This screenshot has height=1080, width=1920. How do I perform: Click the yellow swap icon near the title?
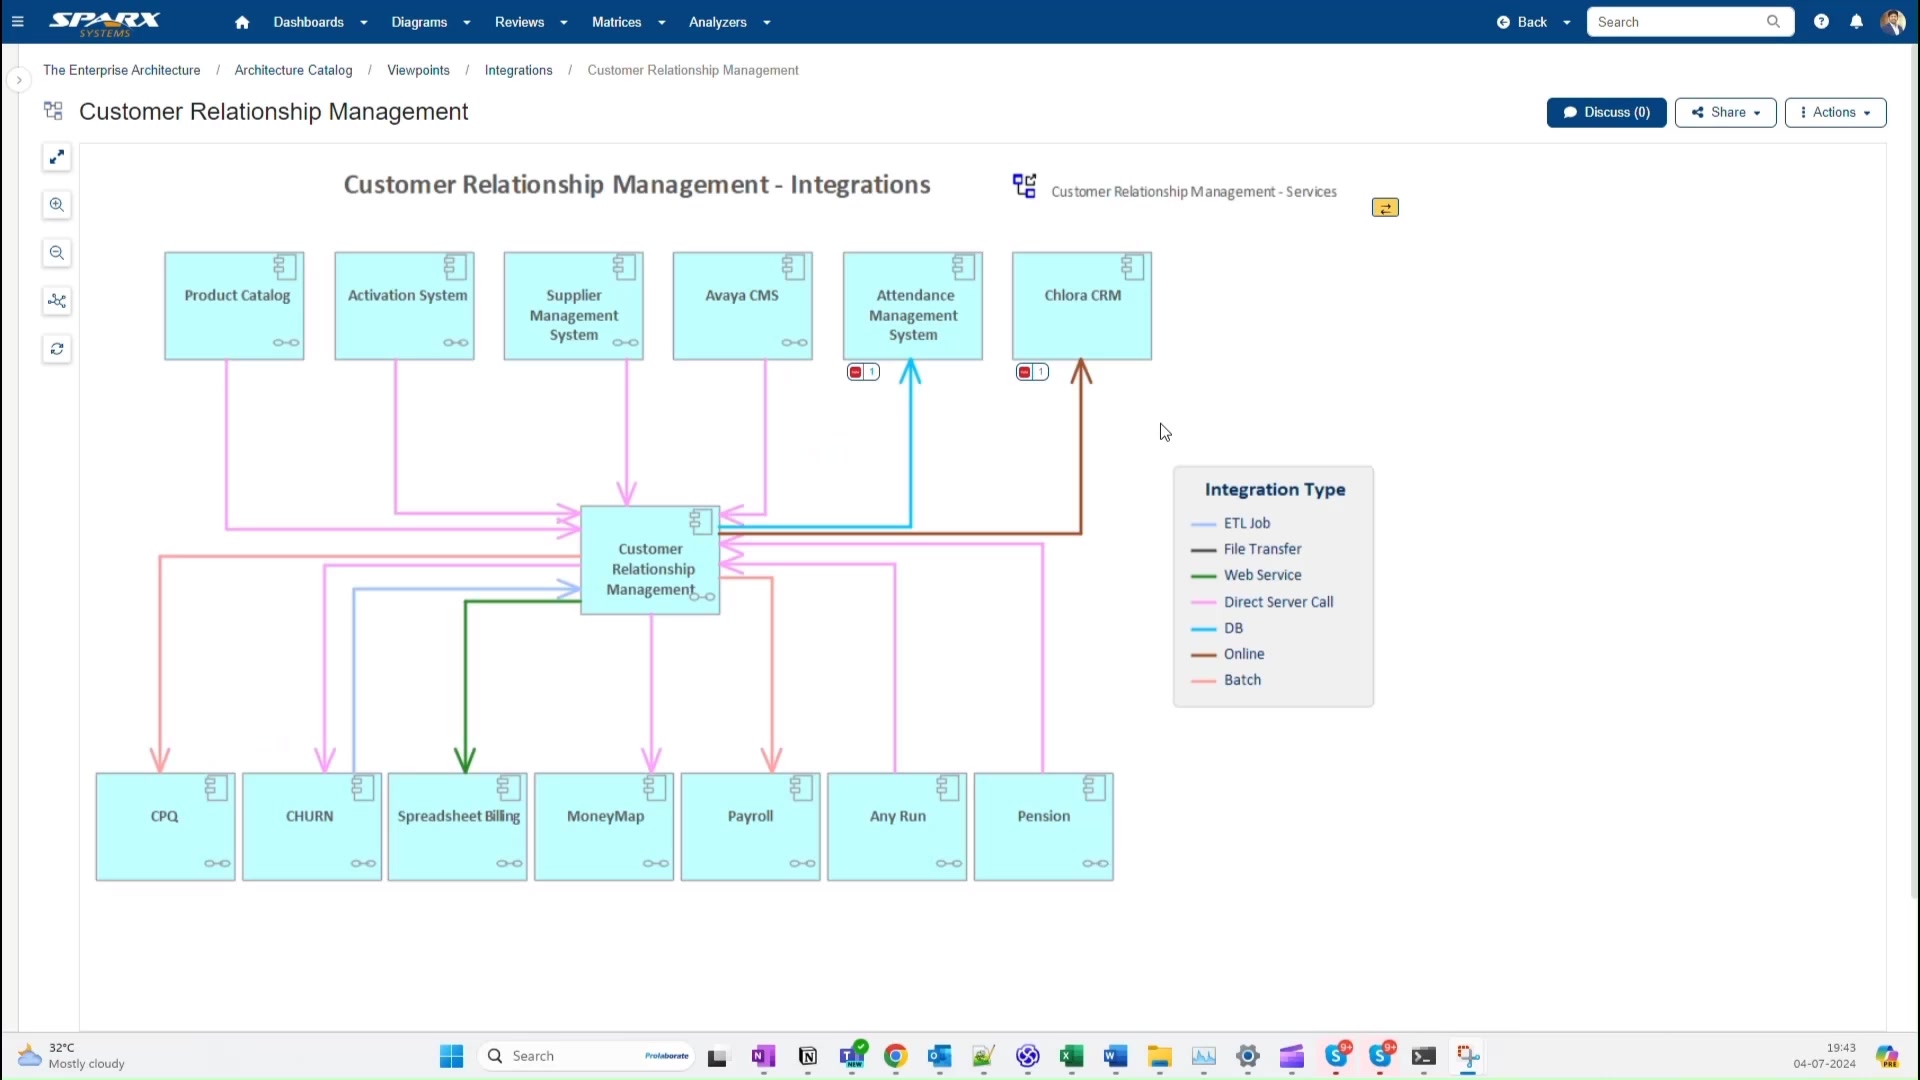point(1385,208)
